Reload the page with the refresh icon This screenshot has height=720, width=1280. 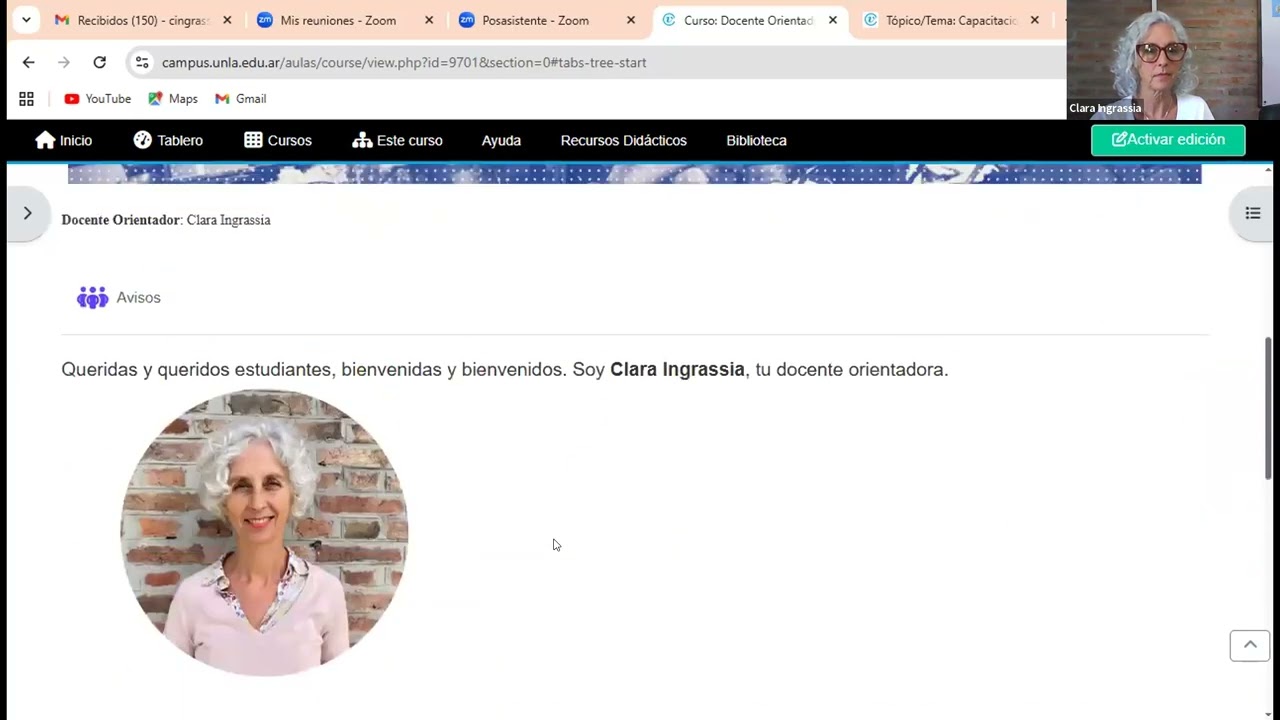(100, 62)
